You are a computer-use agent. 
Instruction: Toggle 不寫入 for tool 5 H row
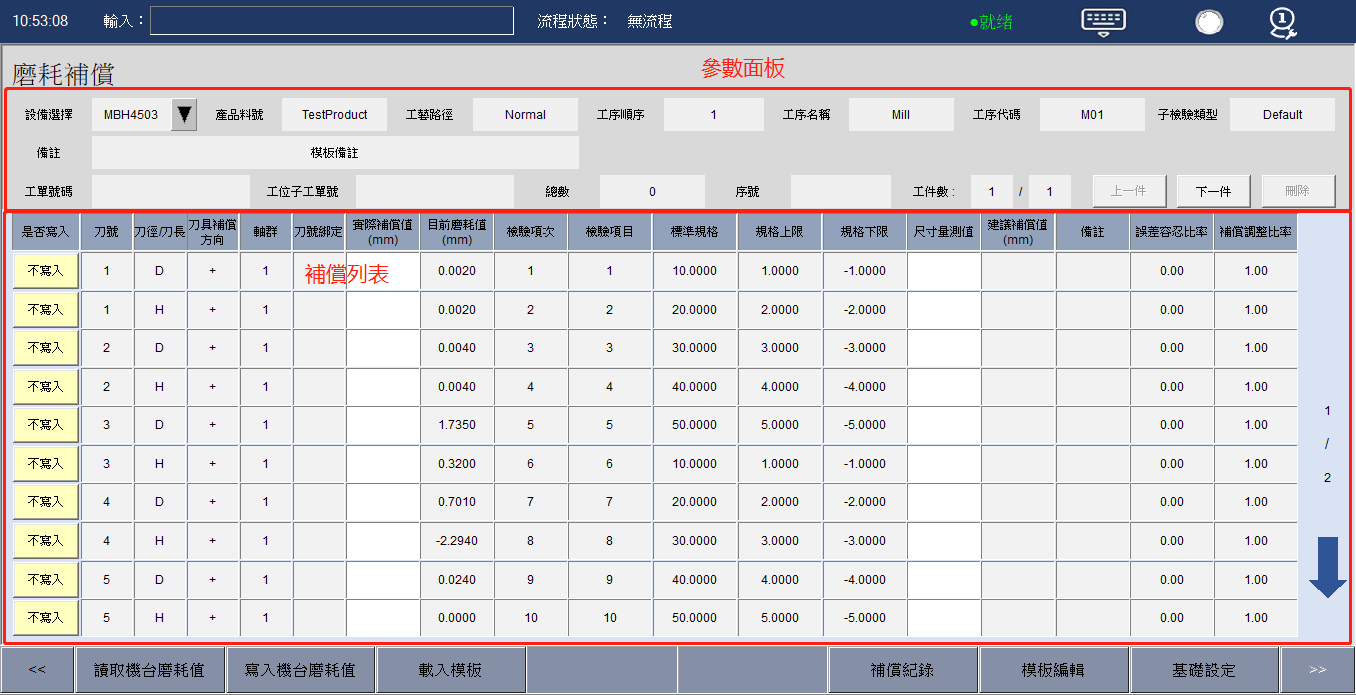45,618
